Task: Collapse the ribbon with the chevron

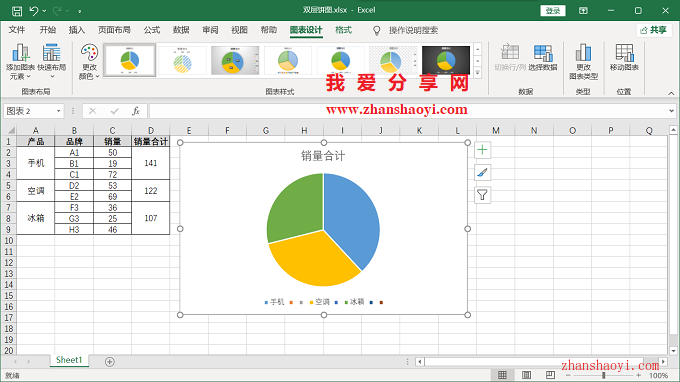Action: point(671,93)
